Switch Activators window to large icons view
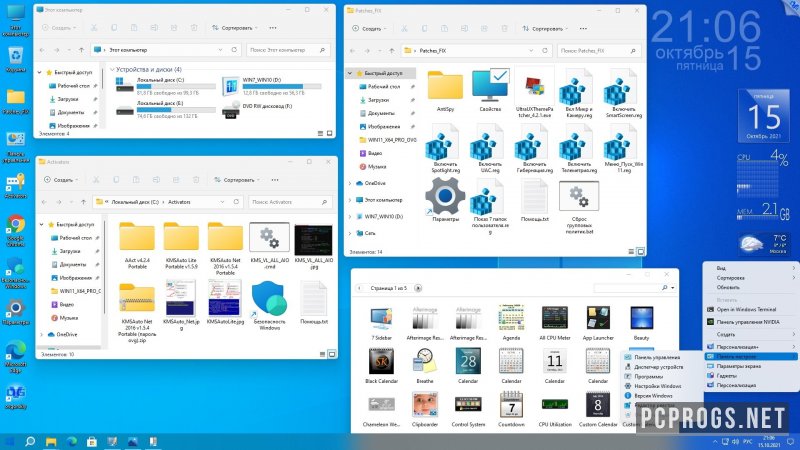Screen dimensions: 800x450 tap(332, 354)
